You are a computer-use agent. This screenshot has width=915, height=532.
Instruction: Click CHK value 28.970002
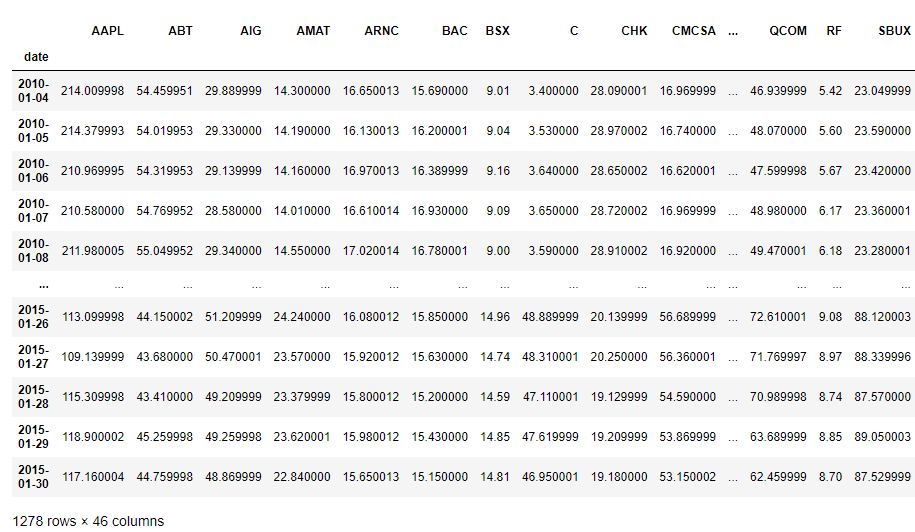[x=619, y=131]
